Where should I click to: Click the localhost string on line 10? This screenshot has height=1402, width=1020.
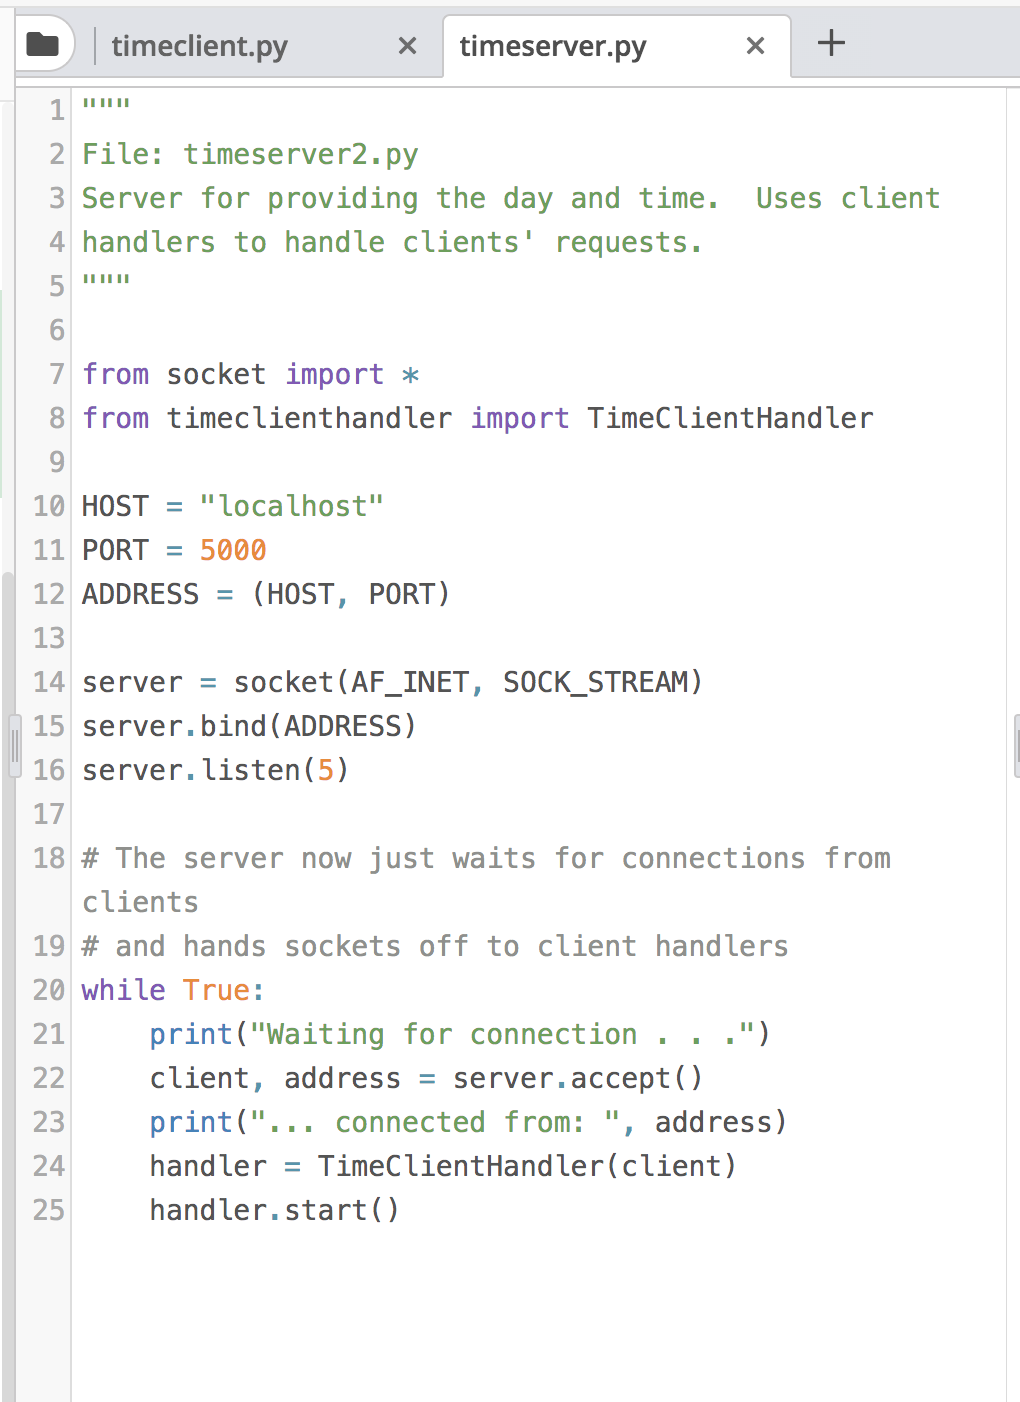292,506
